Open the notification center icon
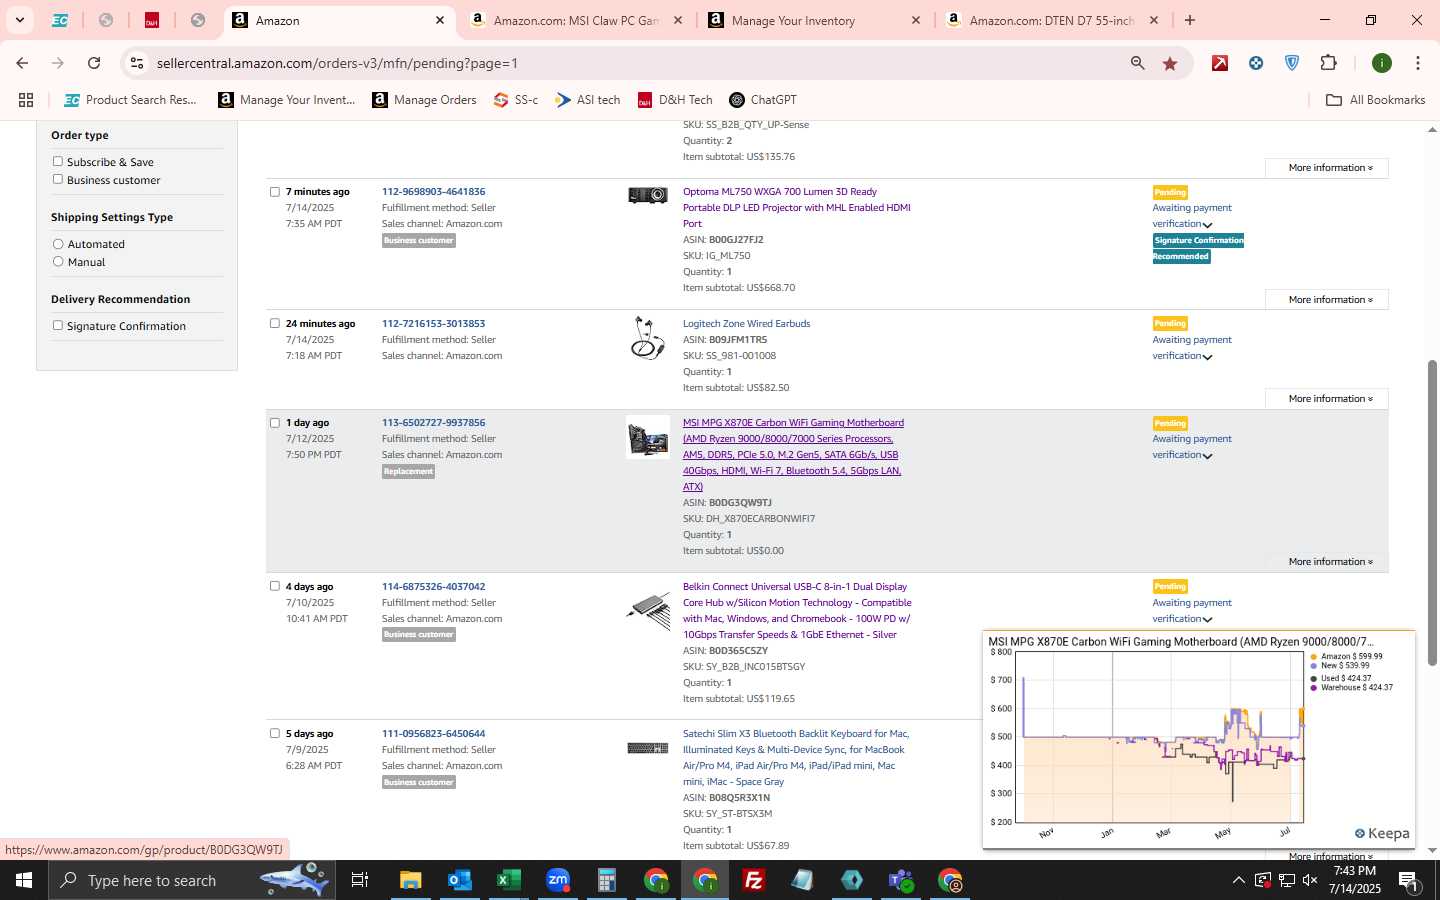1440x900 pixels. tap(1408, 880)
